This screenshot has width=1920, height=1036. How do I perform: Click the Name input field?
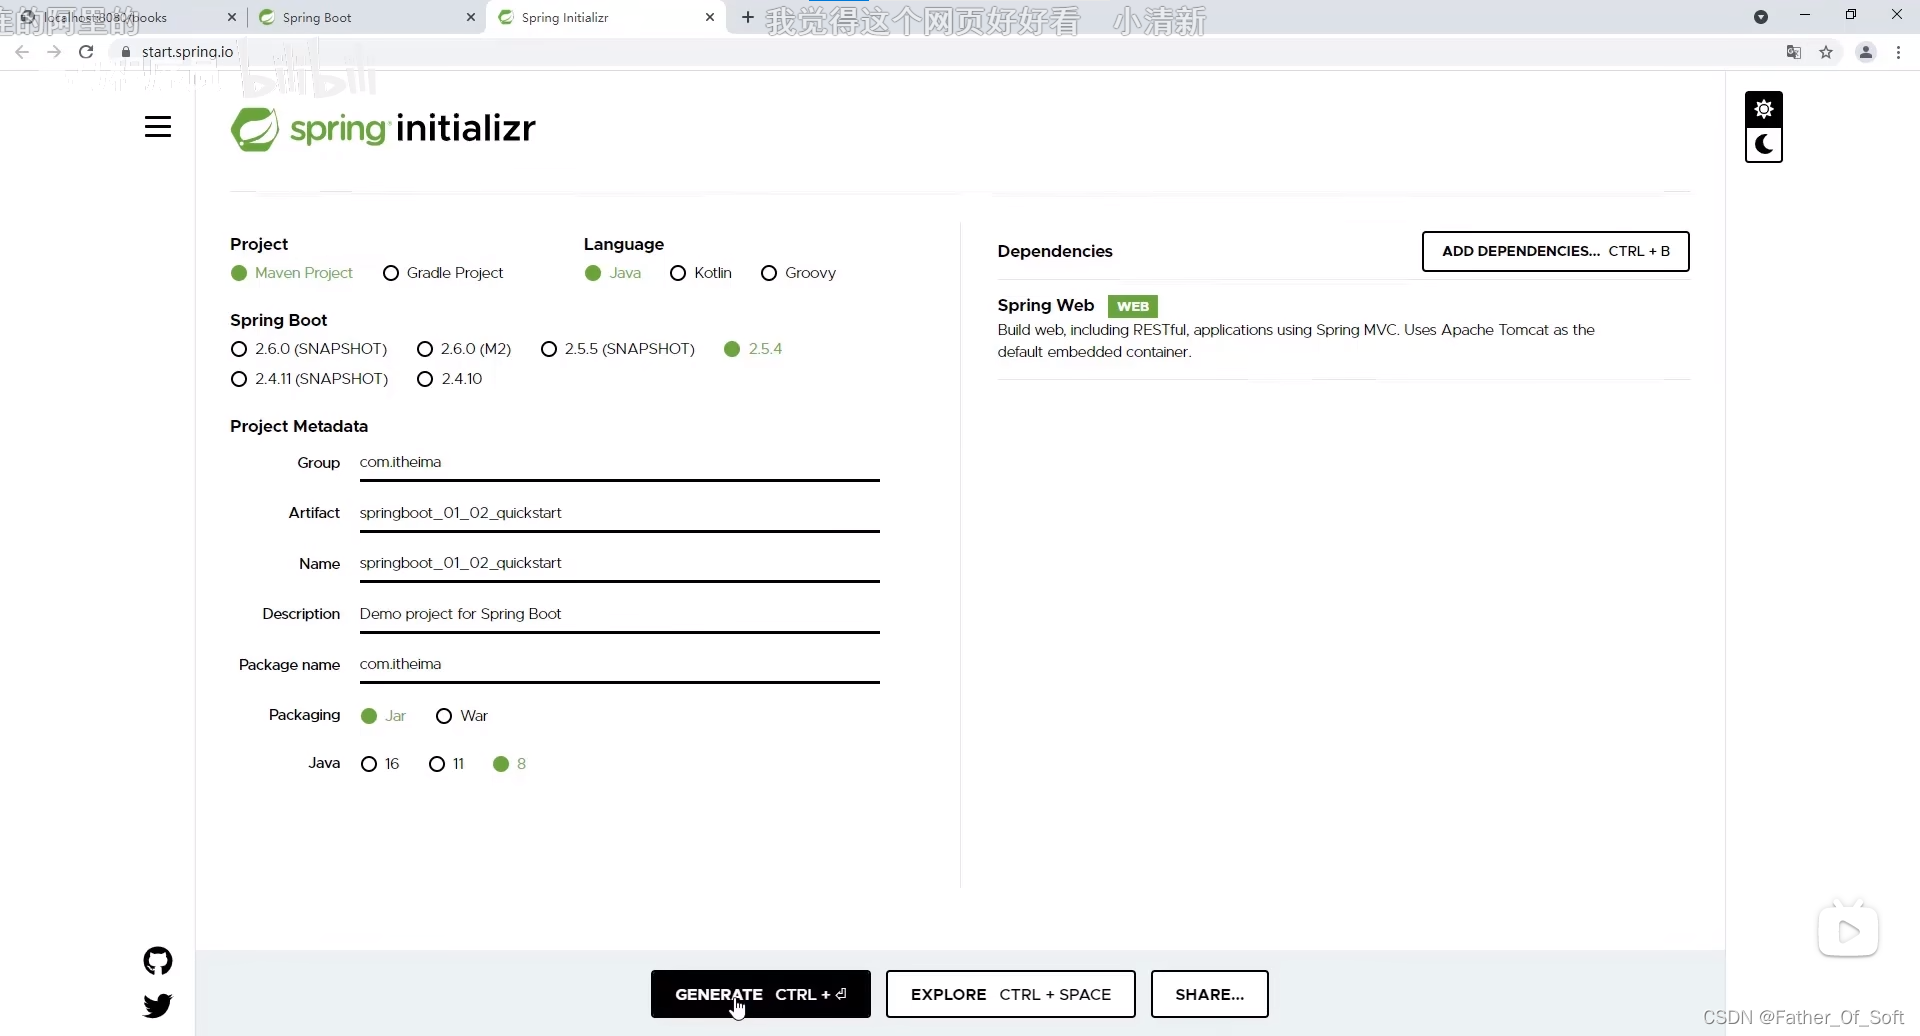[620, 563]
